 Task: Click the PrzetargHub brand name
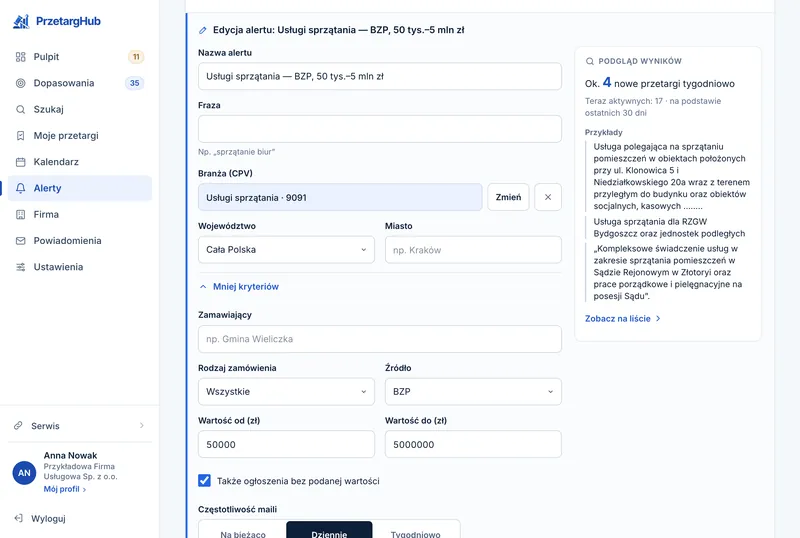tap(68, 21)
